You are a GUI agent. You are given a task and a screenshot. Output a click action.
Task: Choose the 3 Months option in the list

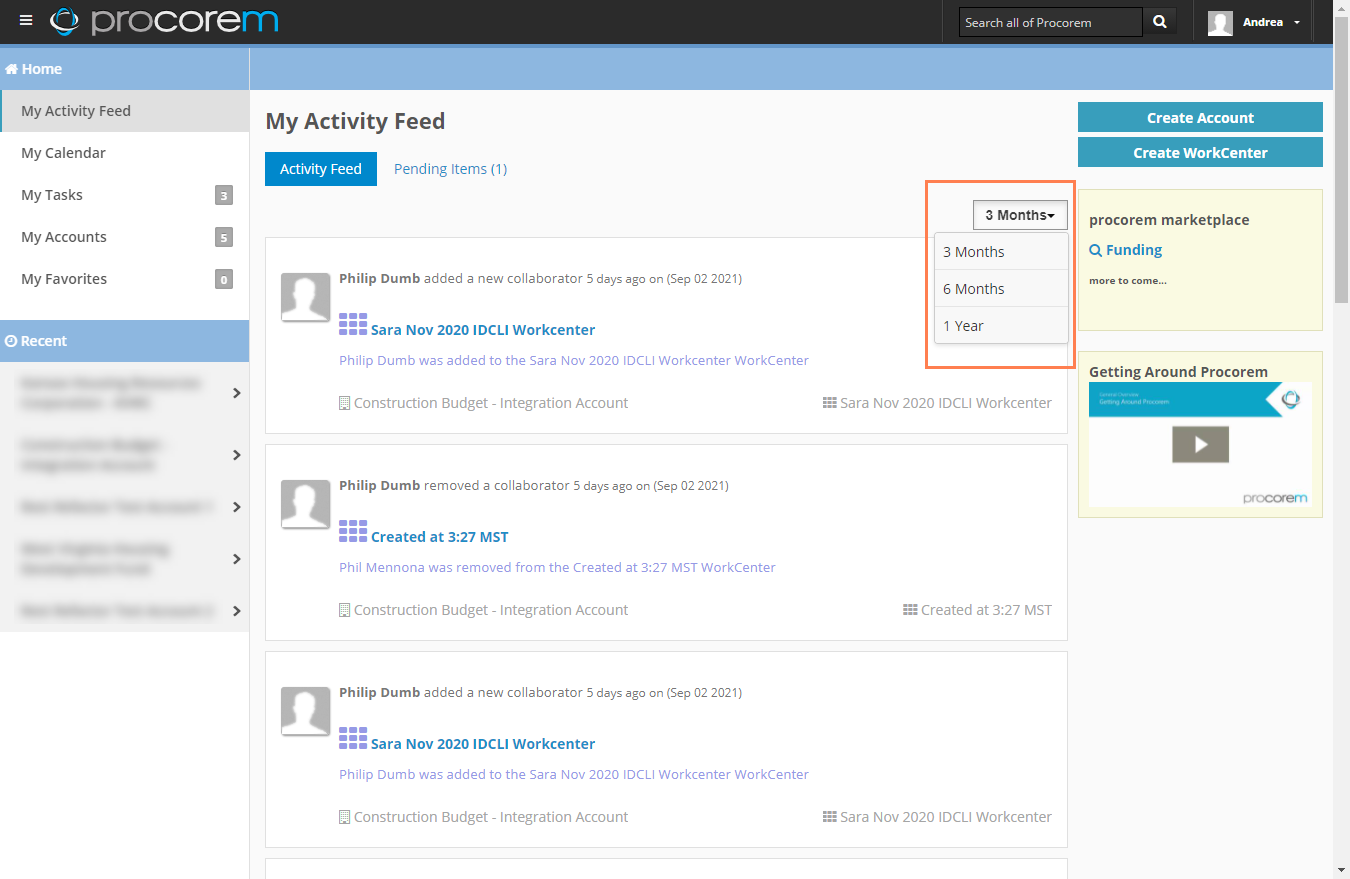pos(1001,252)
